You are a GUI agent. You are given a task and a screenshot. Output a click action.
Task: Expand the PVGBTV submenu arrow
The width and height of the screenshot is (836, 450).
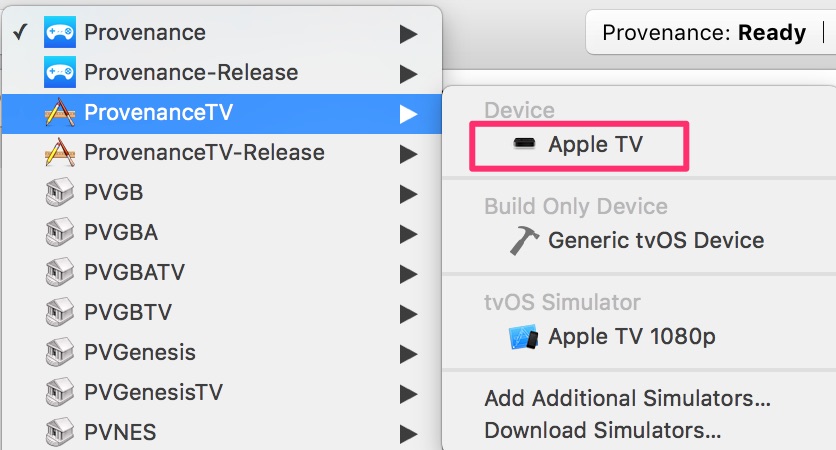click(408, 313)
